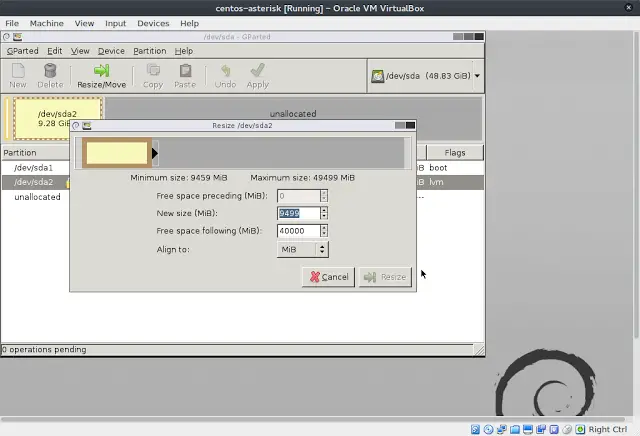Open the VirtualBox View menu
This screenshot has width=640, height=436.
(x=84, y=23)
